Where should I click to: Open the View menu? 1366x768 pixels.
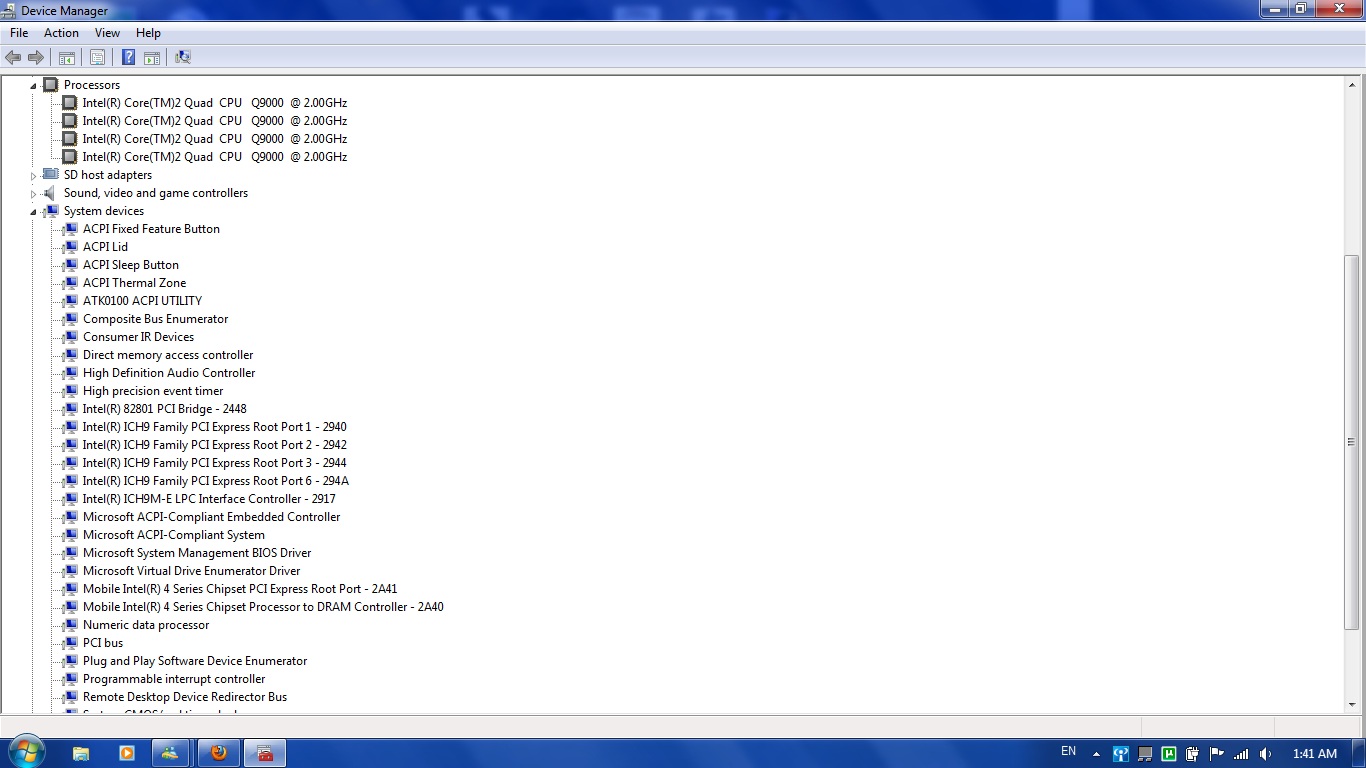pyautogui.click(x=107, y=33)
